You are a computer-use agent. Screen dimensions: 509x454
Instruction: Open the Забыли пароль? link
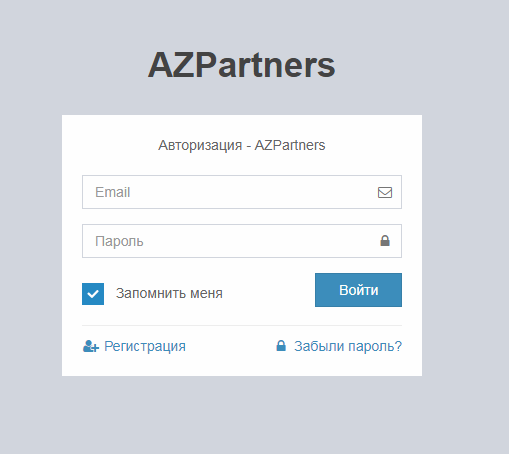point(348,346)
